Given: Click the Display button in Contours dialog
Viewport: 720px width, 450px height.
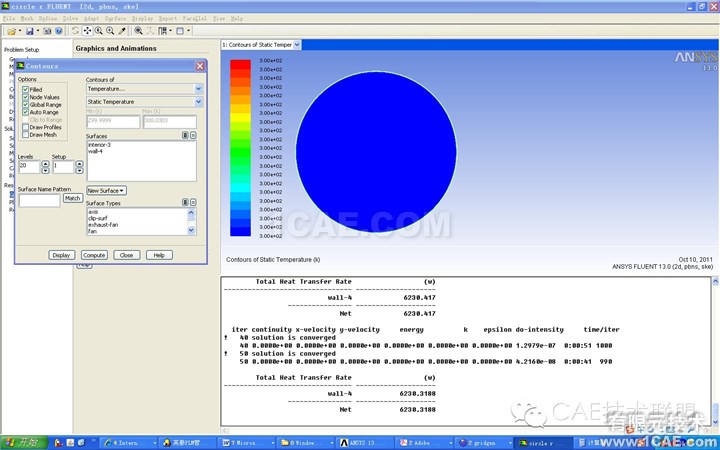Looking at the screenshot, I should click(x=62, y=255).
